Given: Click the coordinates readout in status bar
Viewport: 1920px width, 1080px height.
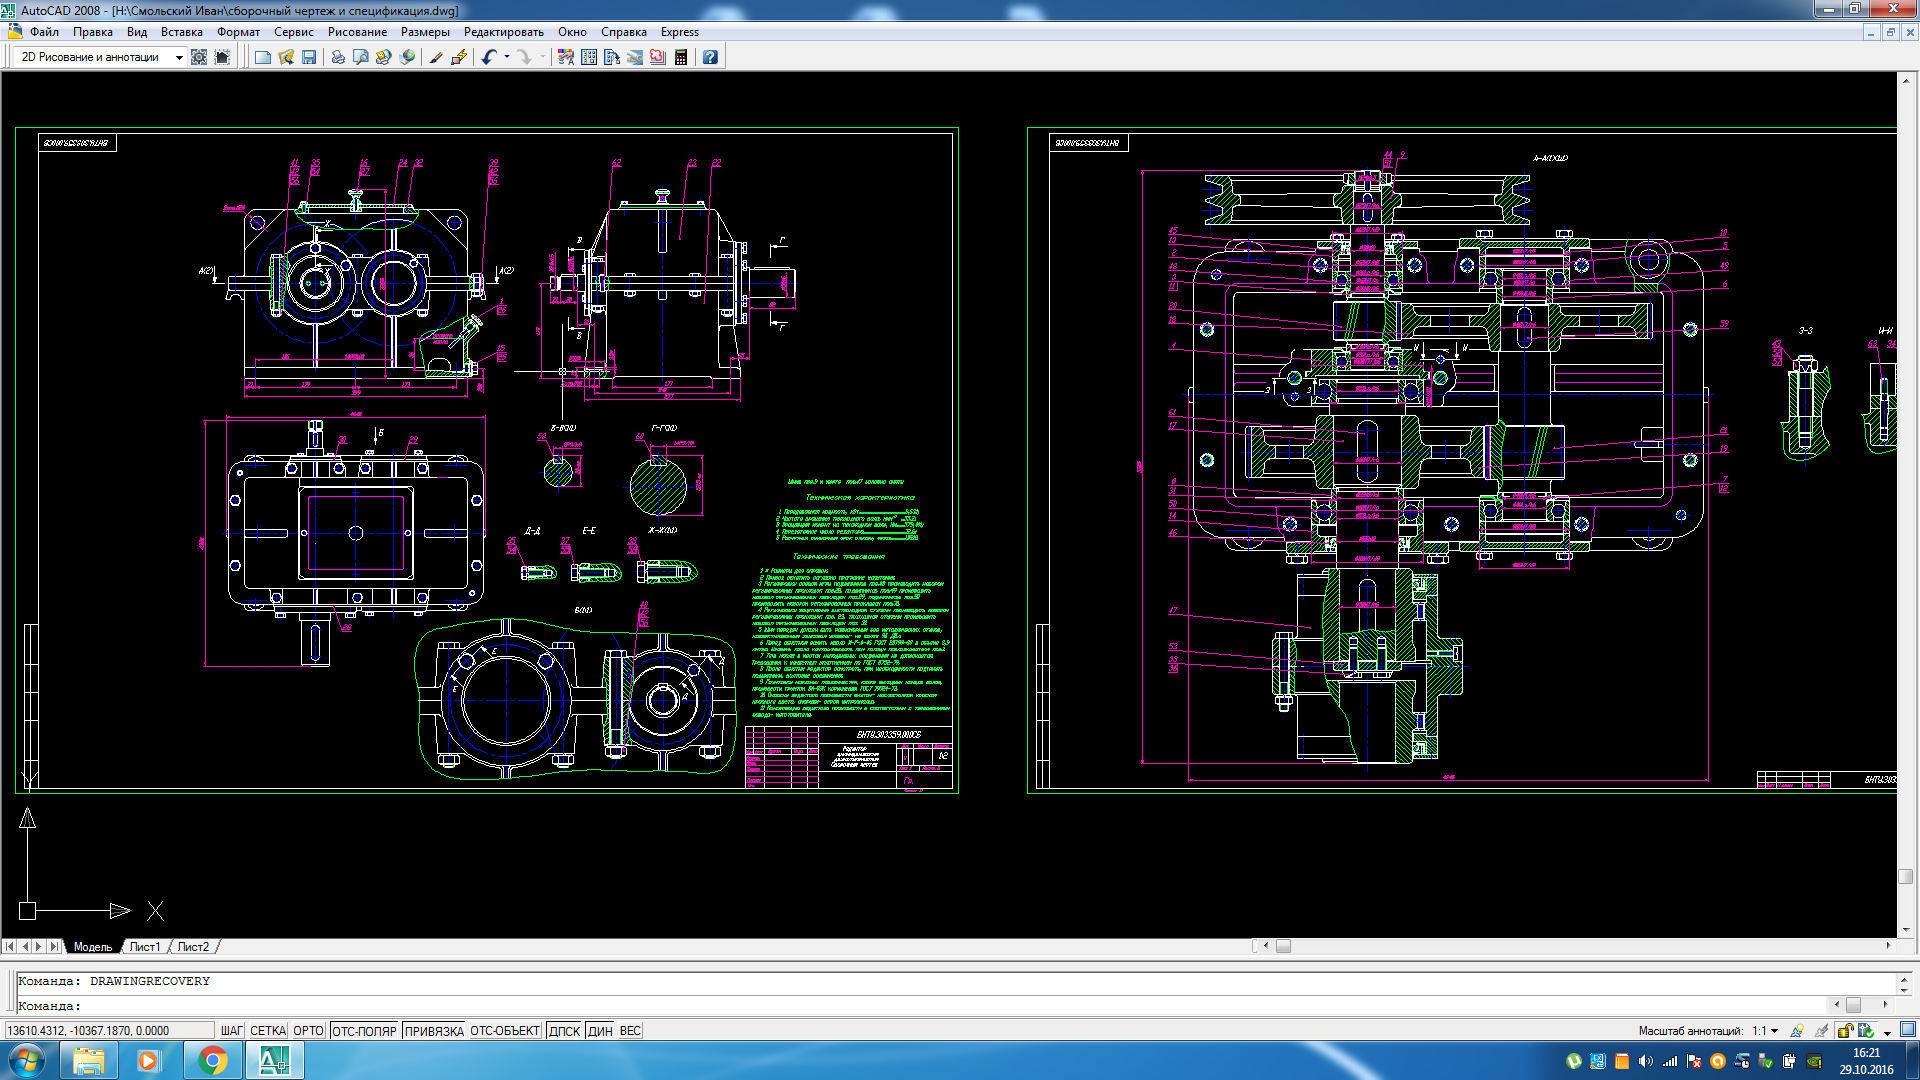Looking at the screenshot, I should point(109,1031).
